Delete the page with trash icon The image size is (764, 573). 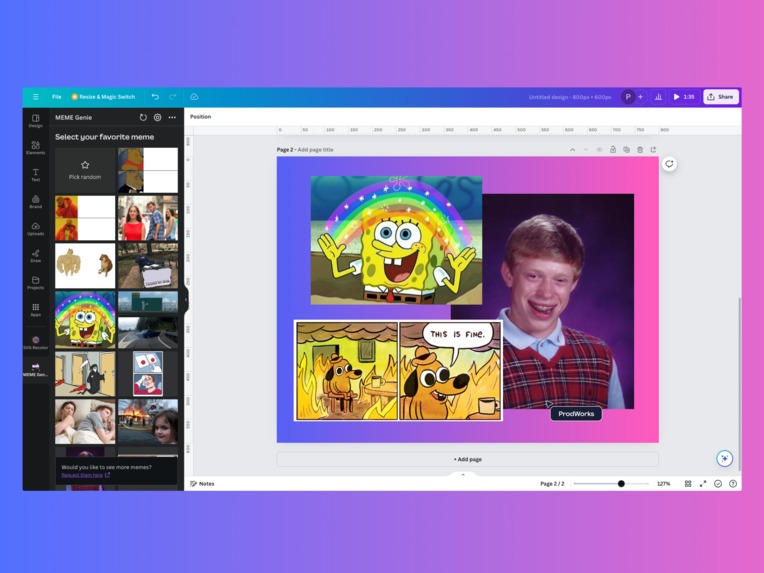[640, 150]
